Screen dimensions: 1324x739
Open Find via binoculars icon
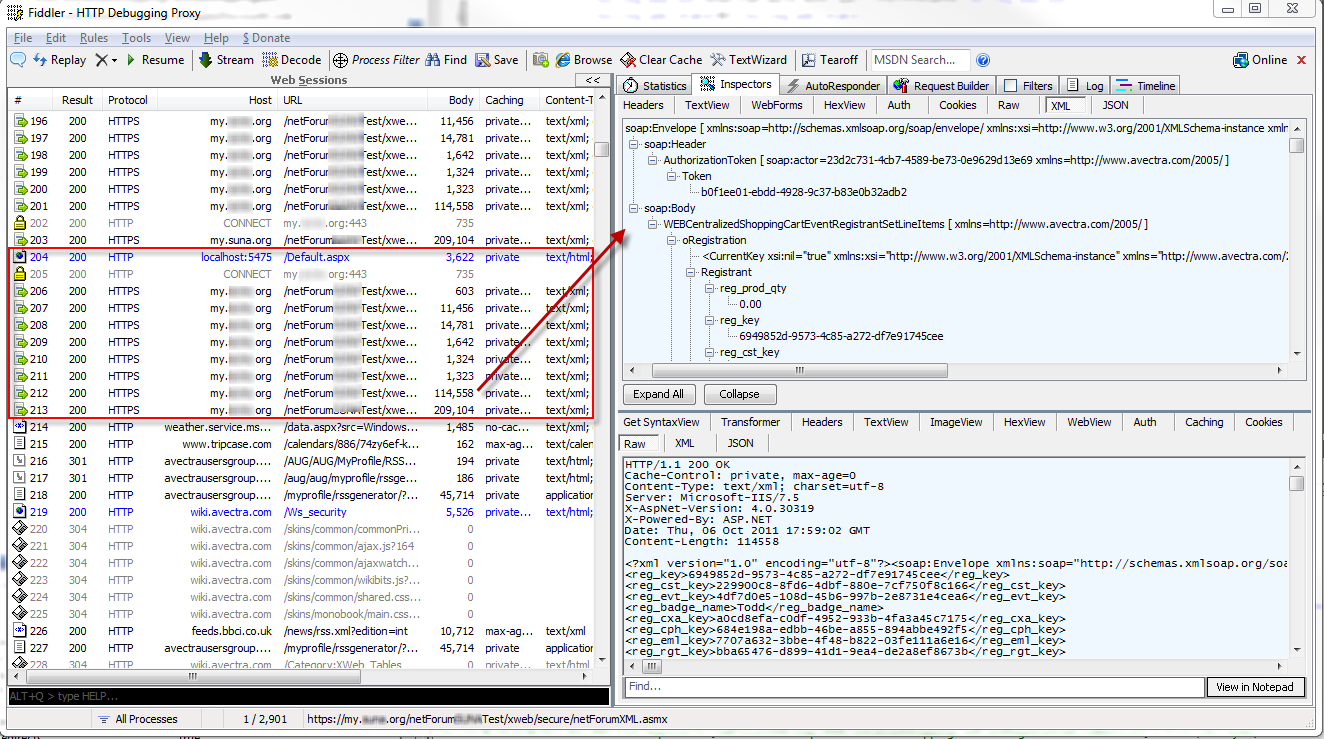pos(446,60)
